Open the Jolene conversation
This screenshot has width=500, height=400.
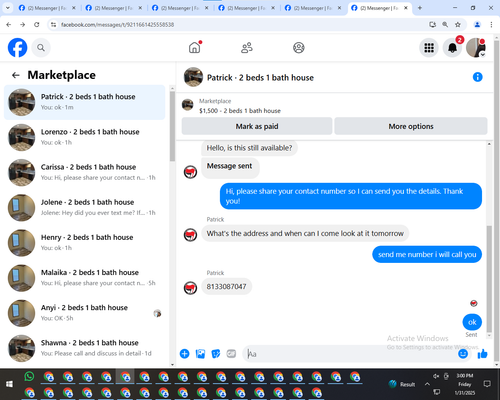(85, 207)
